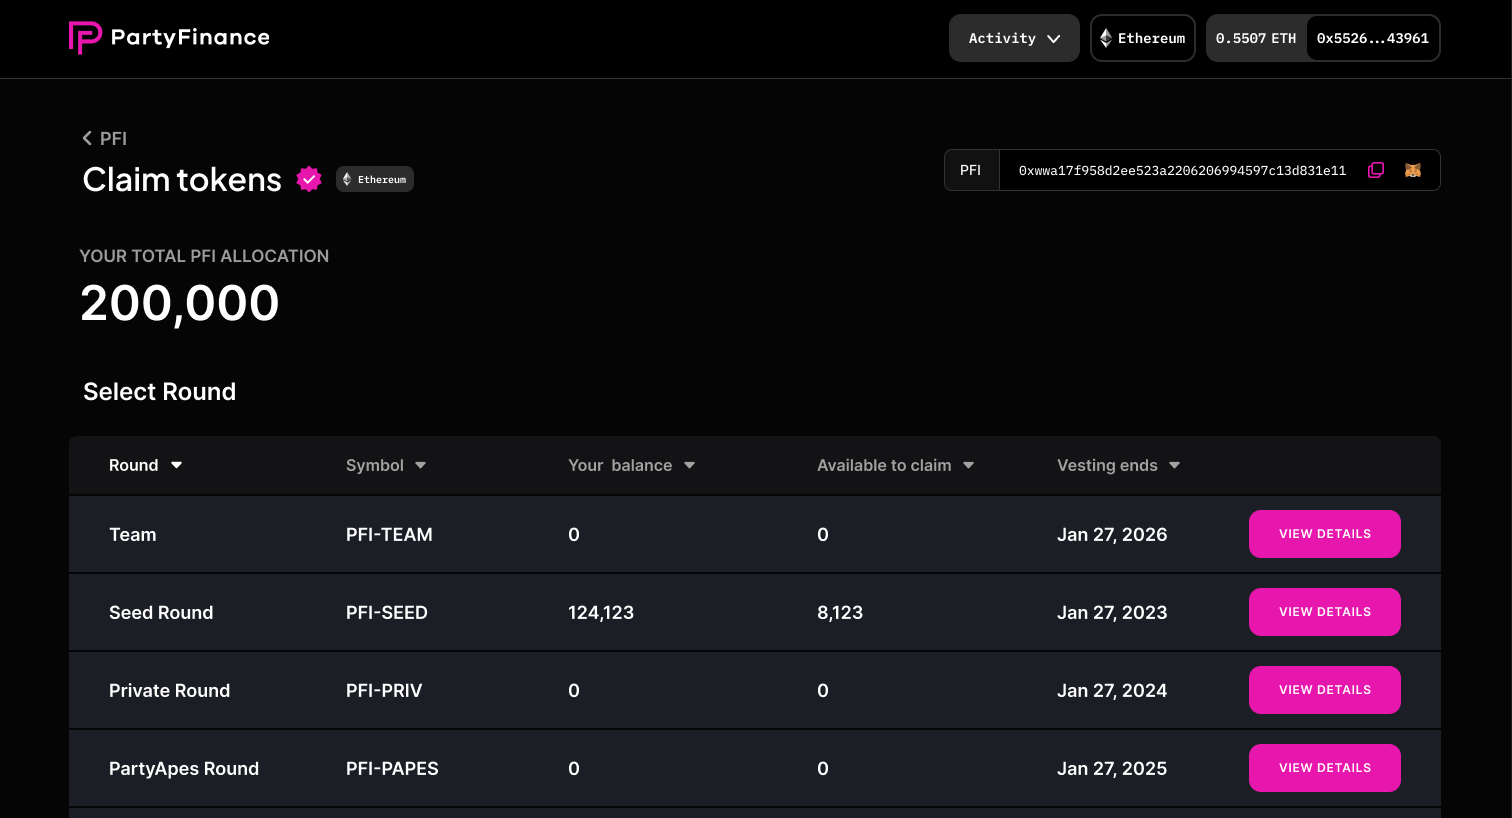View details for Private Round
This screenshot has height=818, width=1512.
(x=1324, y=690)
